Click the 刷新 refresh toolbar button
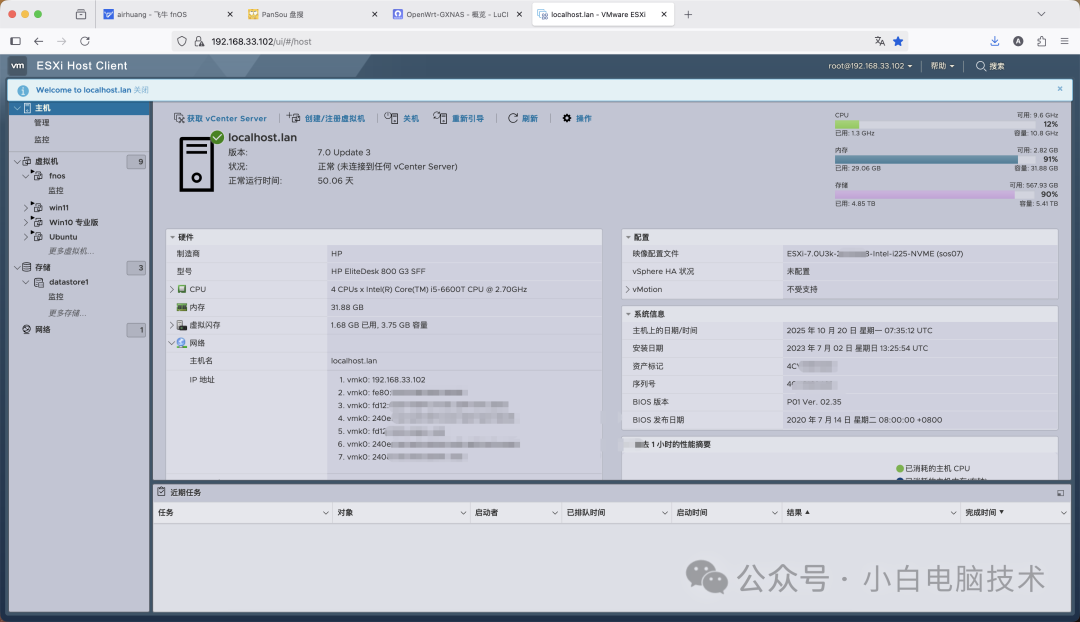The height and width of the screenshot is (622, 1080). pyautogui.click(x=523, y=118)
